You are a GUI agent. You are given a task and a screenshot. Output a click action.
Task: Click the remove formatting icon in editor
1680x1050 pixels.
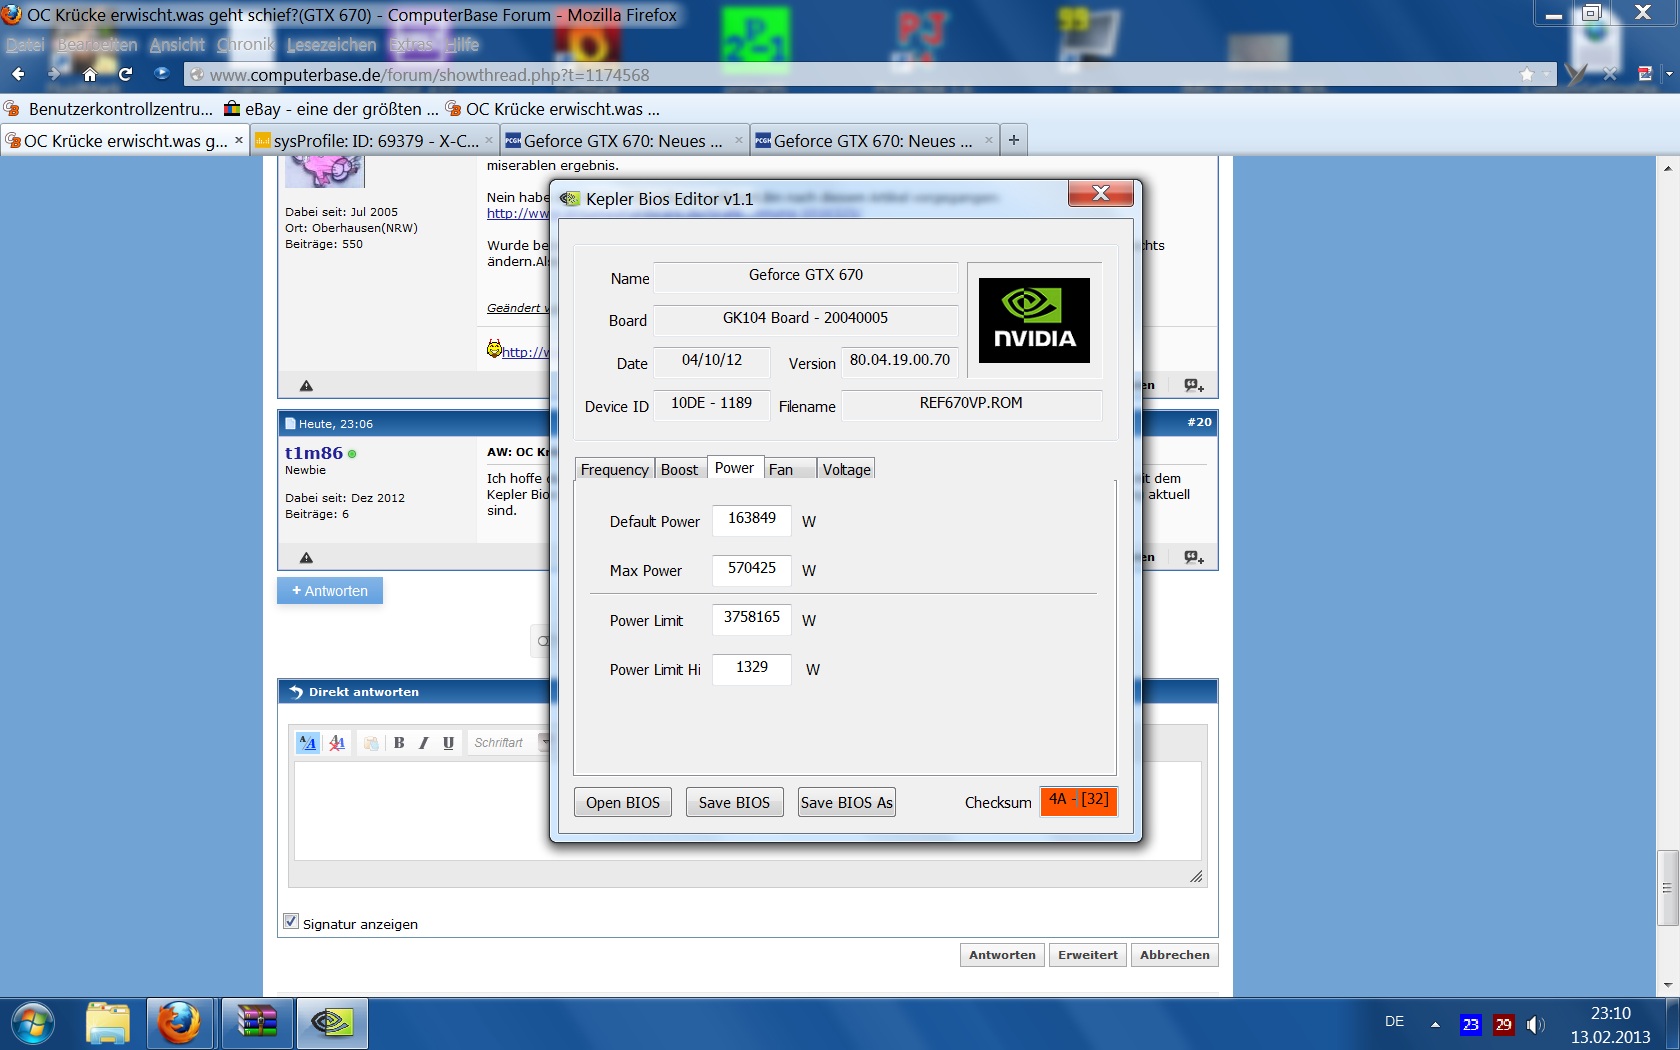[337, 743]
